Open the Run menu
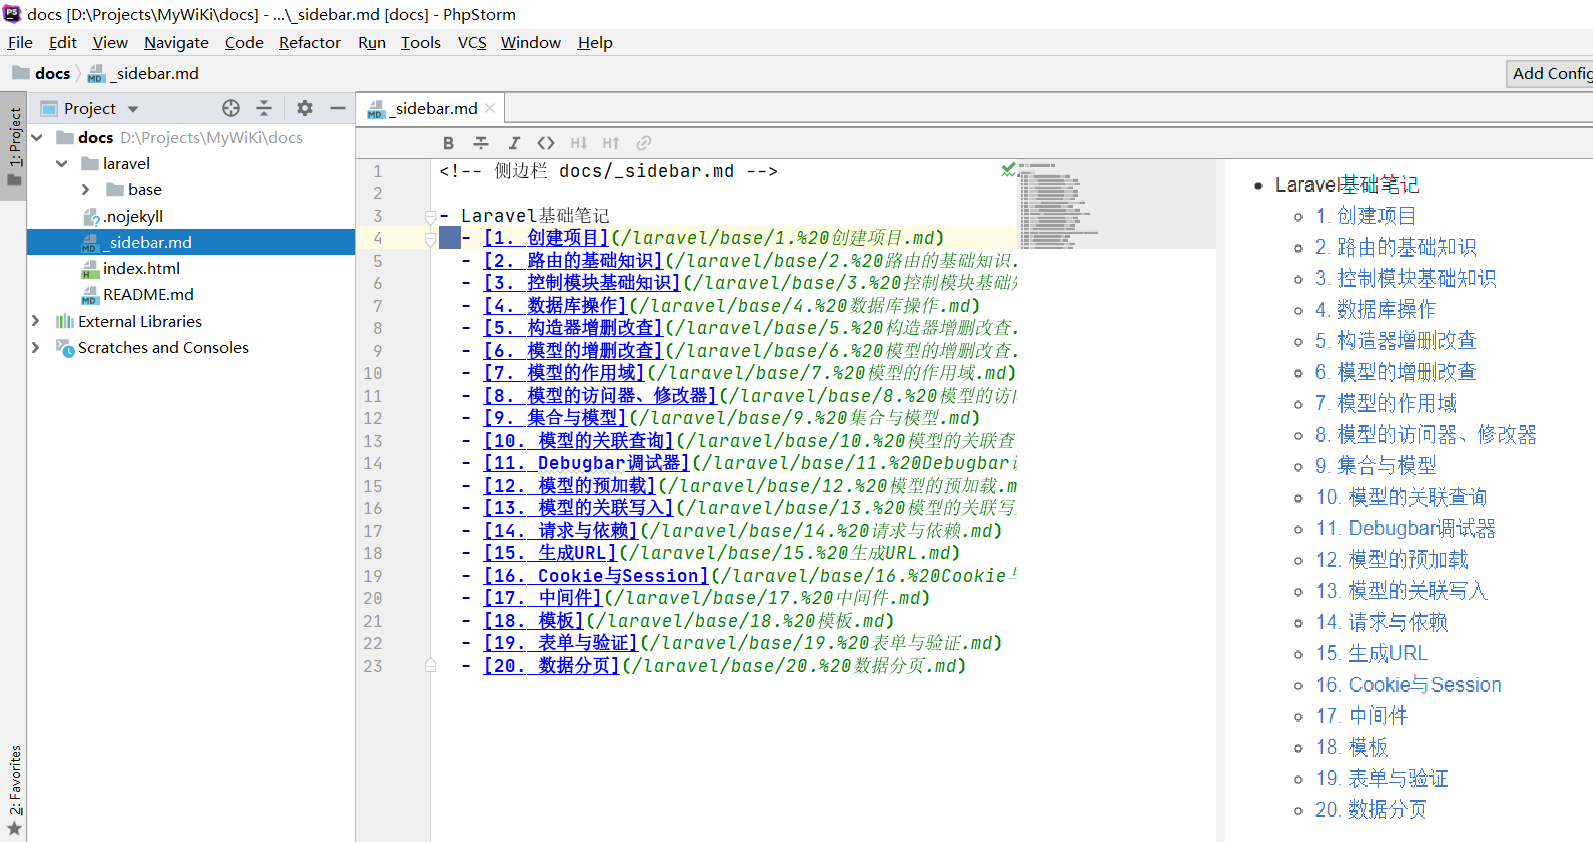This screenshot has height=842, width=1593. point(372,42)
